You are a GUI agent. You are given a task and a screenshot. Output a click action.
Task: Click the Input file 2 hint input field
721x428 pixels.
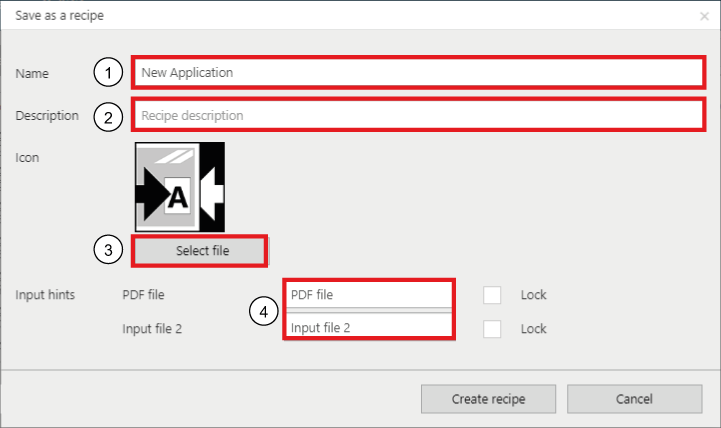click(x=369, y=327)
